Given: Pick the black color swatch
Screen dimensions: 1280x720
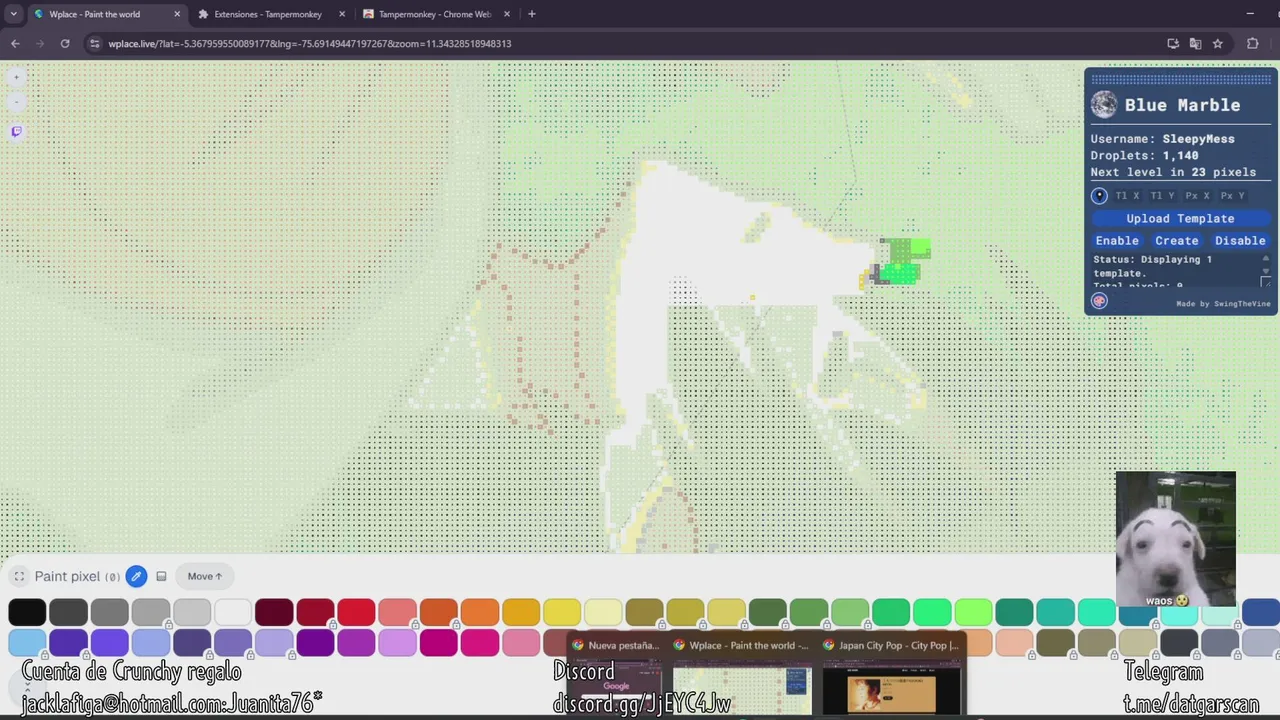Looking at the screenshot, I should click(27, 611).
